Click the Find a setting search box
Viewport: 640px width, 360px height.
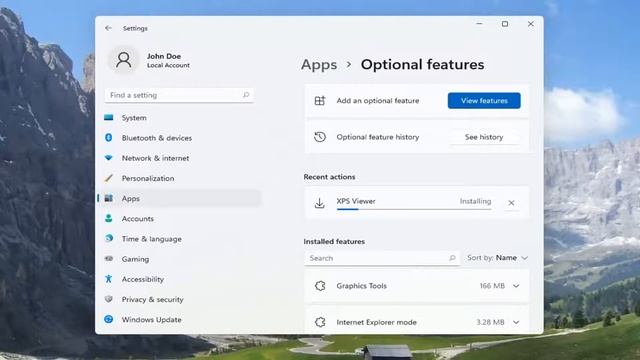click(x=179, y=95)
